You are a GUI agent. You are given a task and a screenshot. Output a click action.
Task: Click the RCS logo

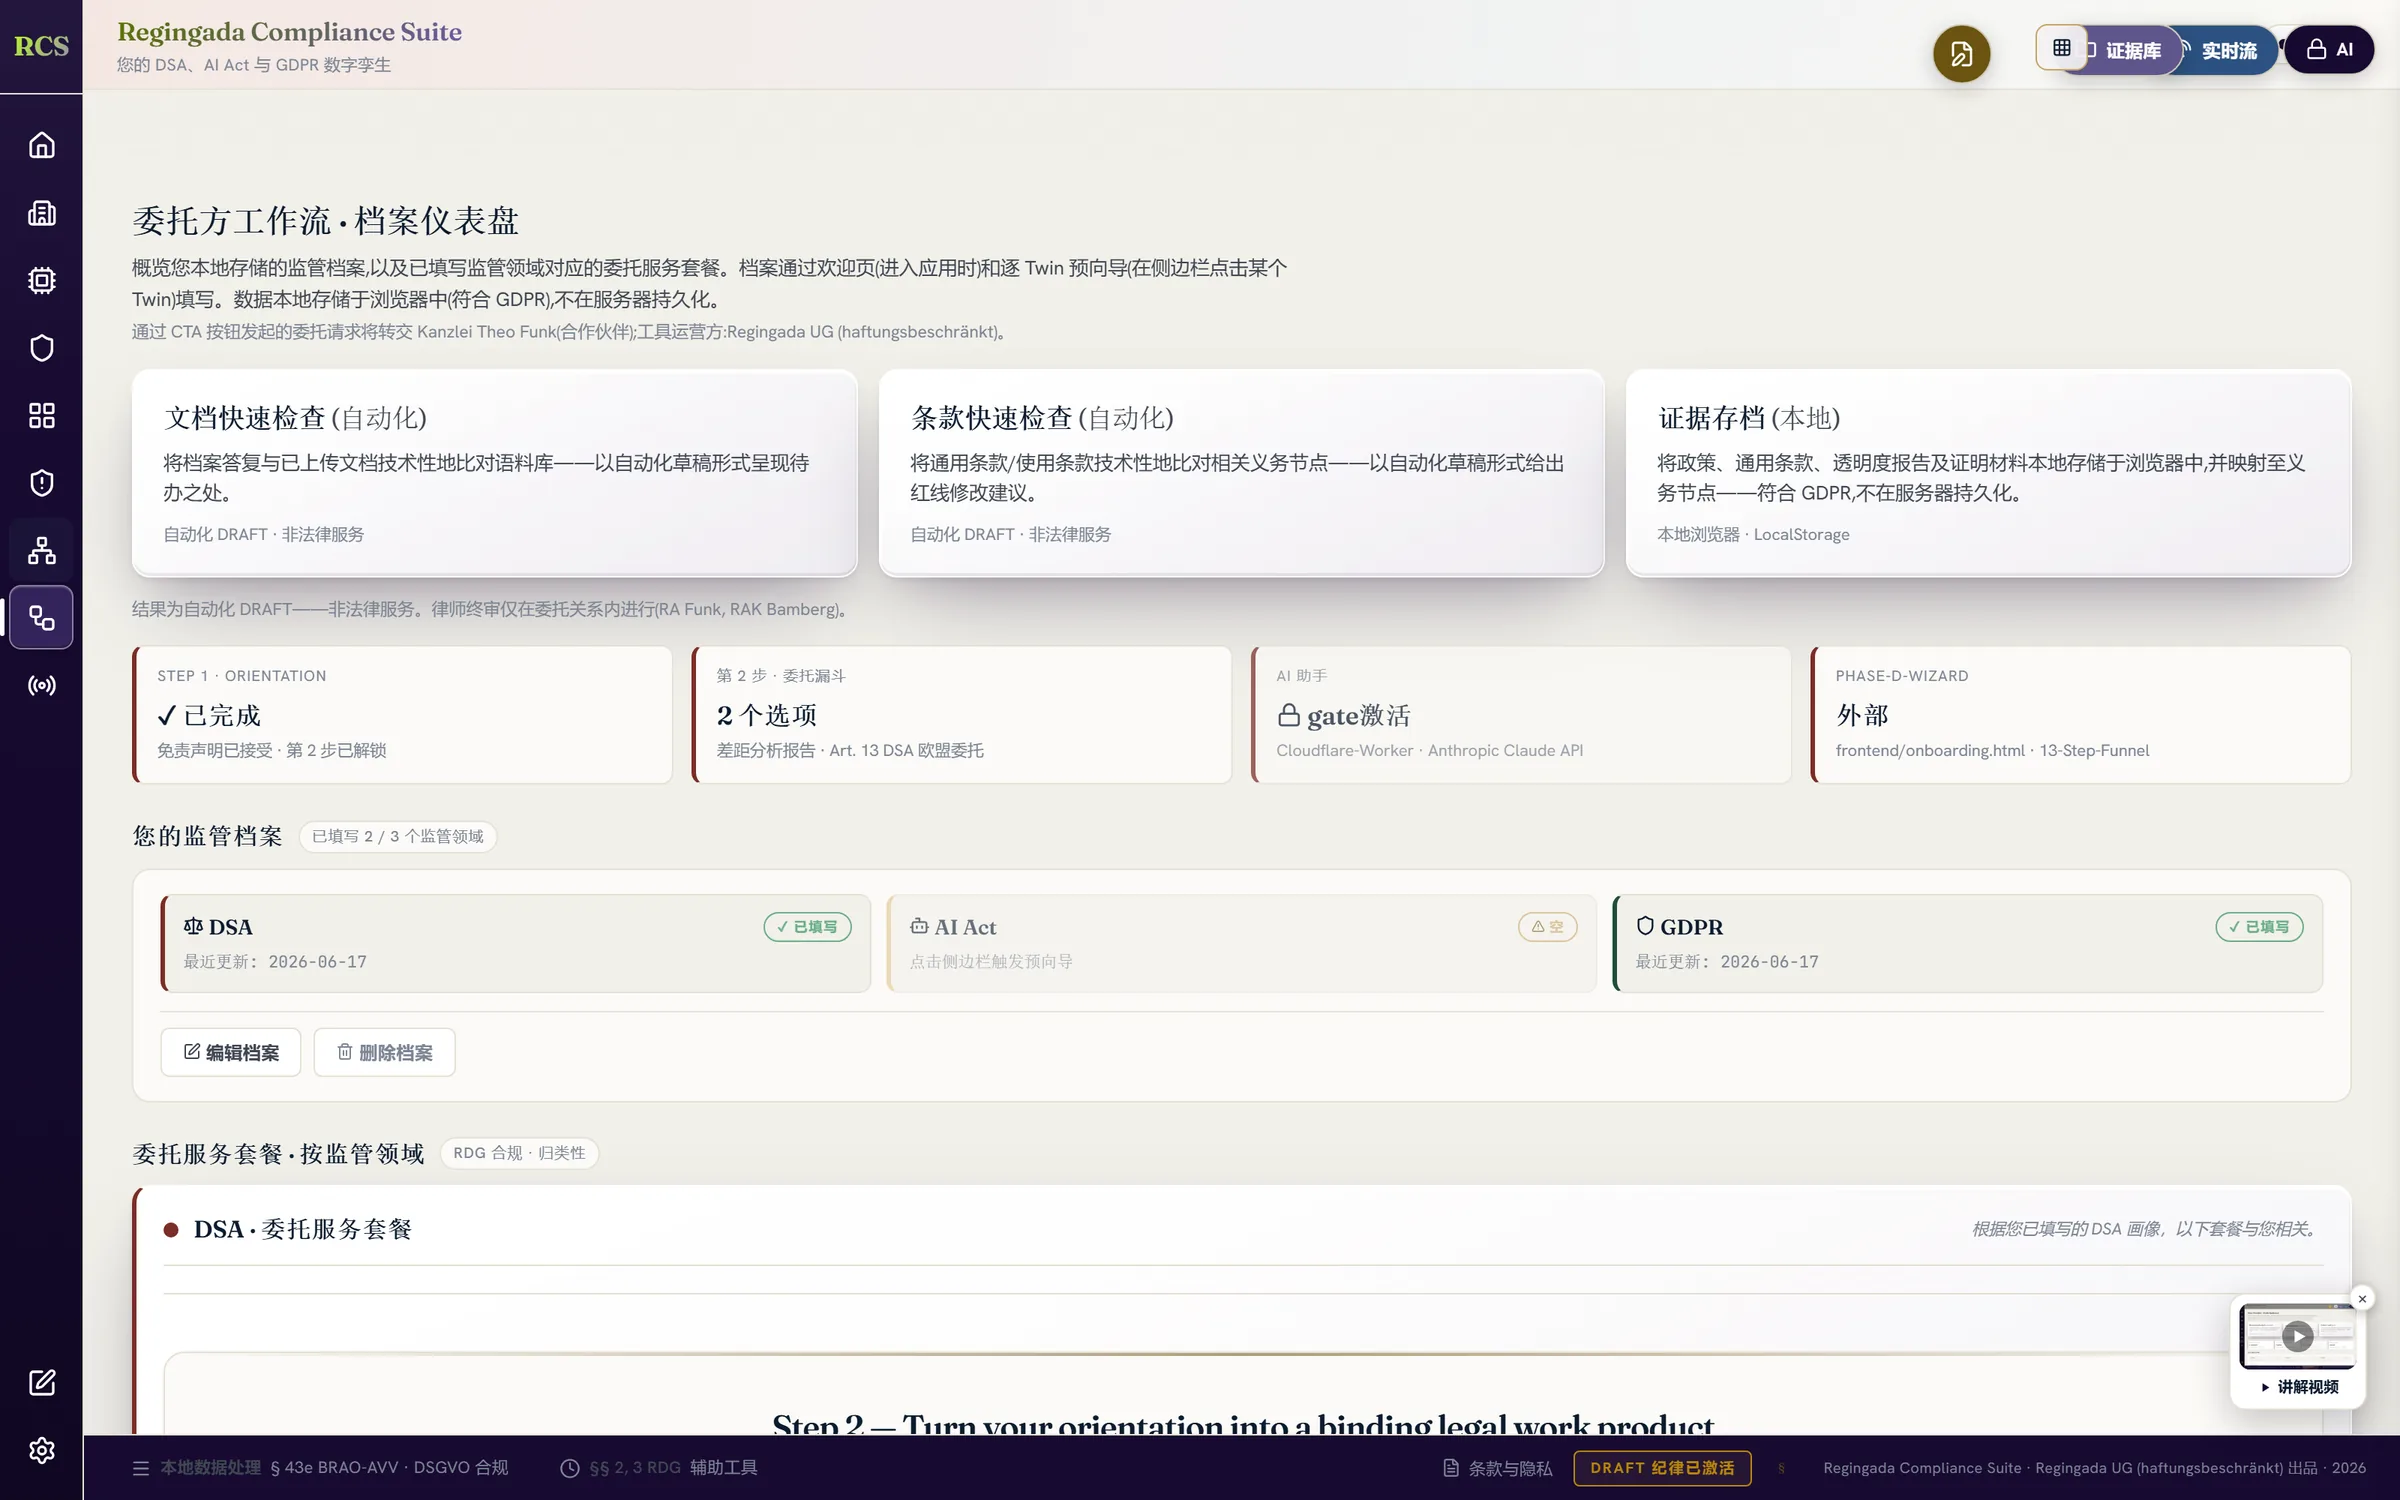coord(41,46)
